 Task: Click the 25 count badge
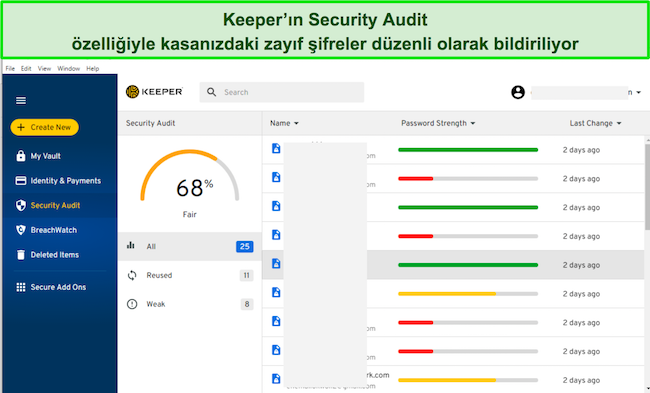[245, 246]
